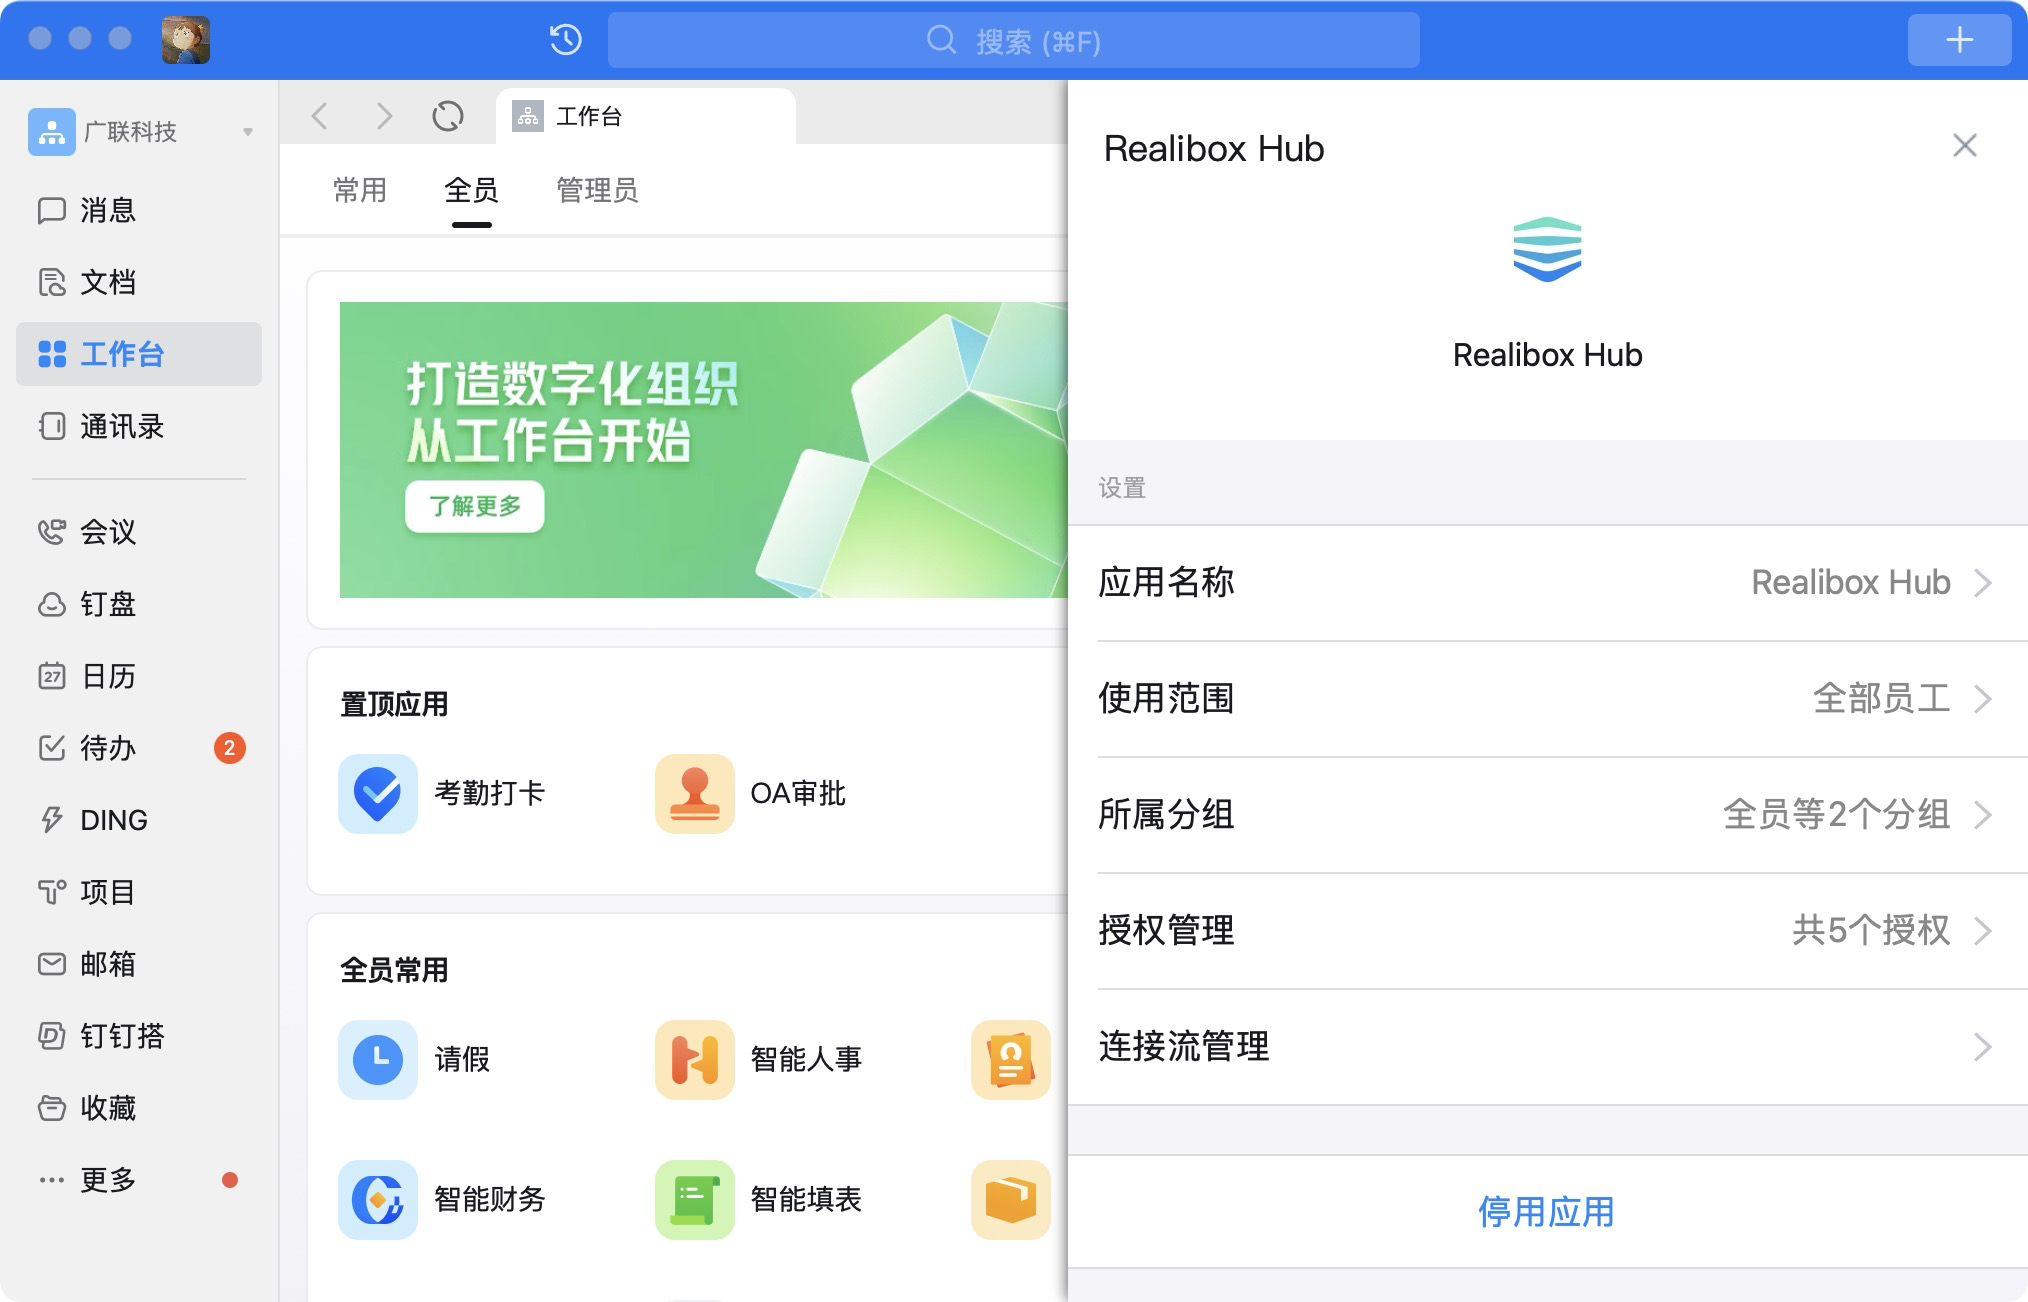Open the OA审批 app
2028x1302 pixels.
(750, 794)
